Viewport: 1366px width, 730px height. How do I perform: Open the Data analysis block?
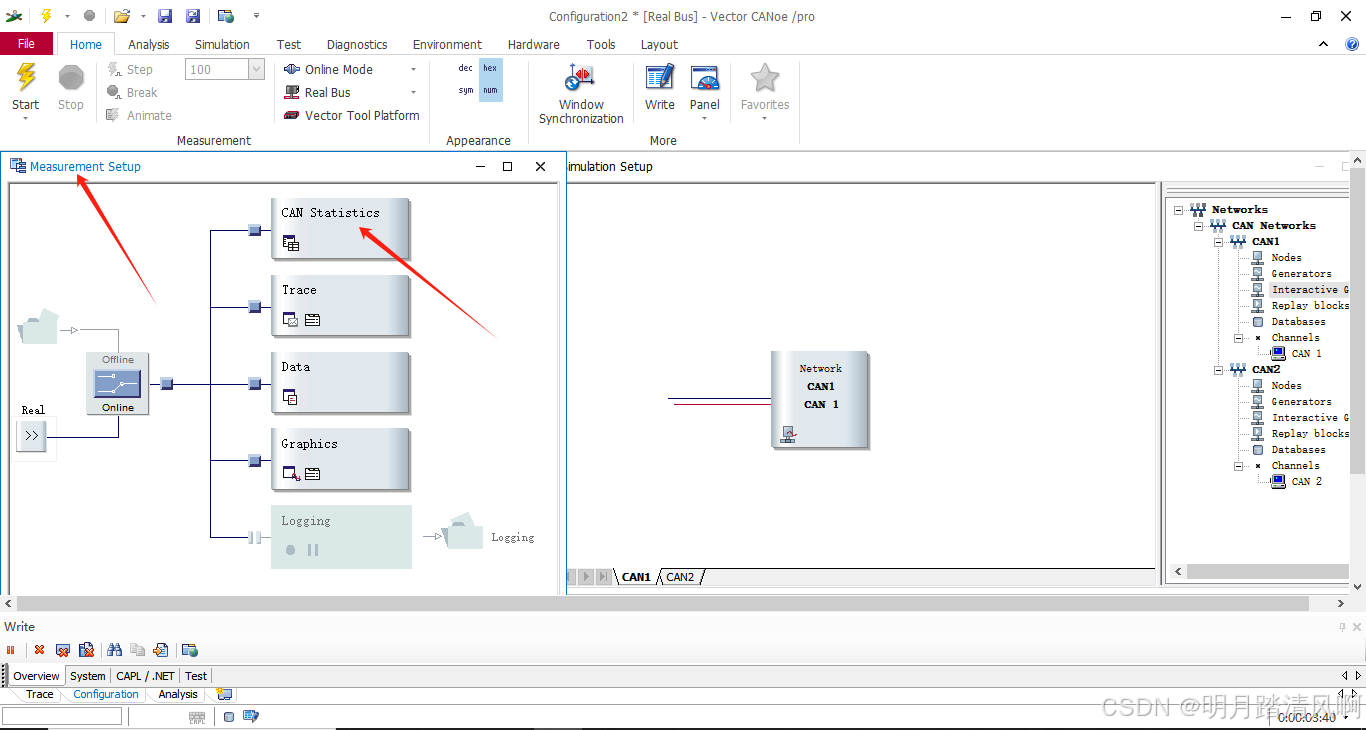click(x=340, y=383)
